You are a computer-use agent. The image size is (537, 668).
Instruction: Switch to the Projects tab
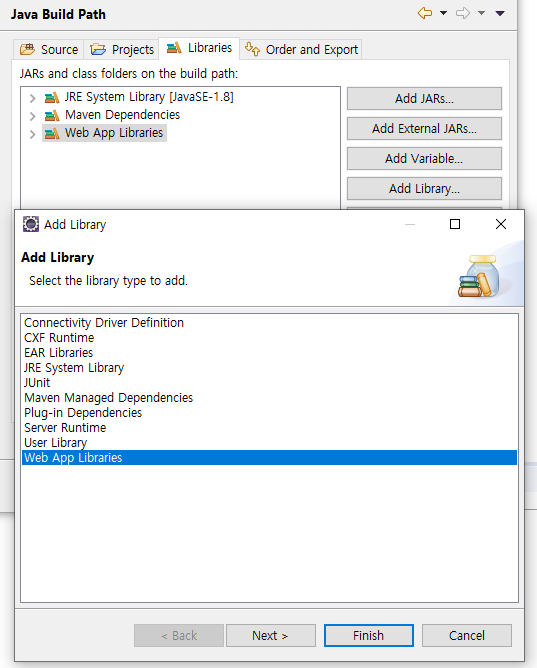(121, 49)
